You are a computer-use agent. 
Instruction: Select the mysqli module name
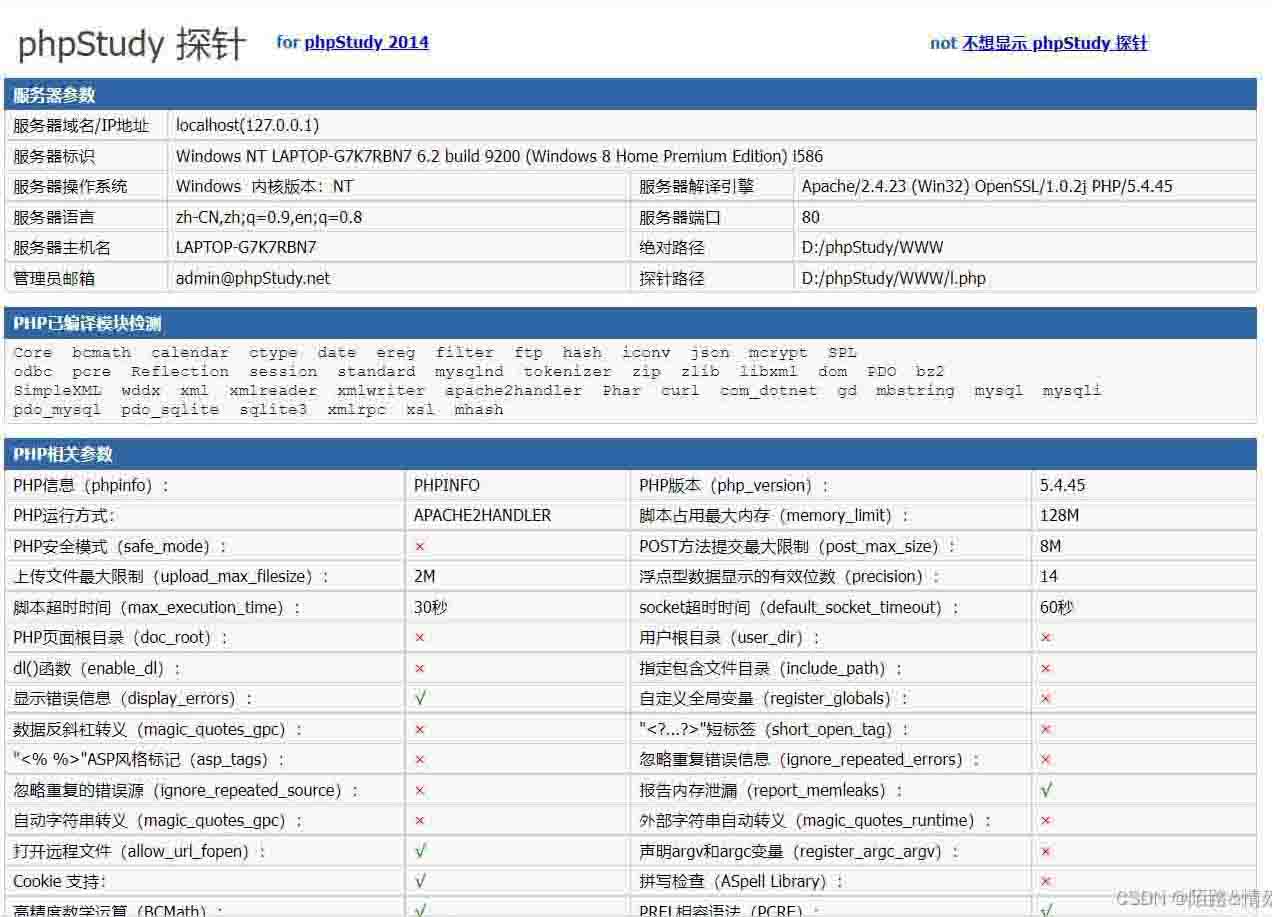(x=1072, y=390)
